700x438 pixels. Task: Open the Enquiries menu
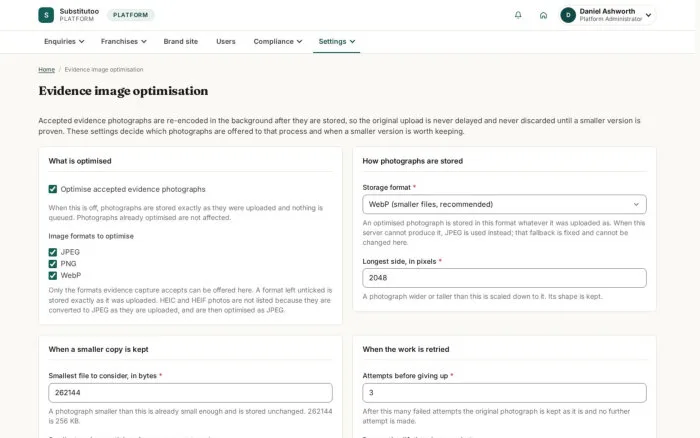(64, 41)
